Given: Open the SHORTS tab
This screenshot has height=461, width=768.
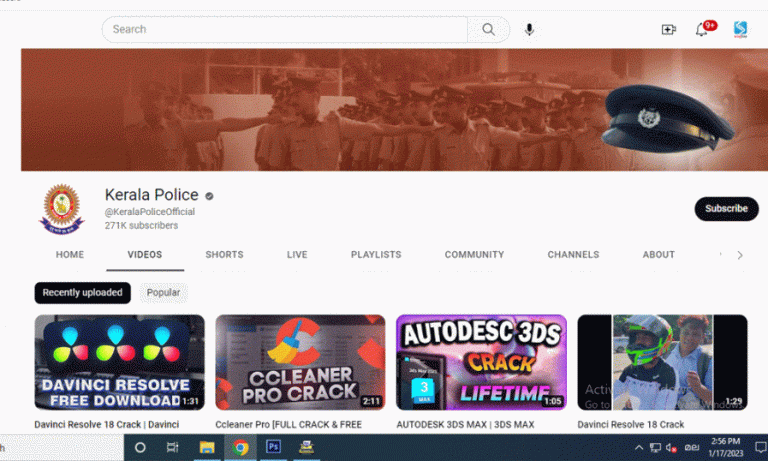Looking at the screenshot, I should click(x=224, y=255).
